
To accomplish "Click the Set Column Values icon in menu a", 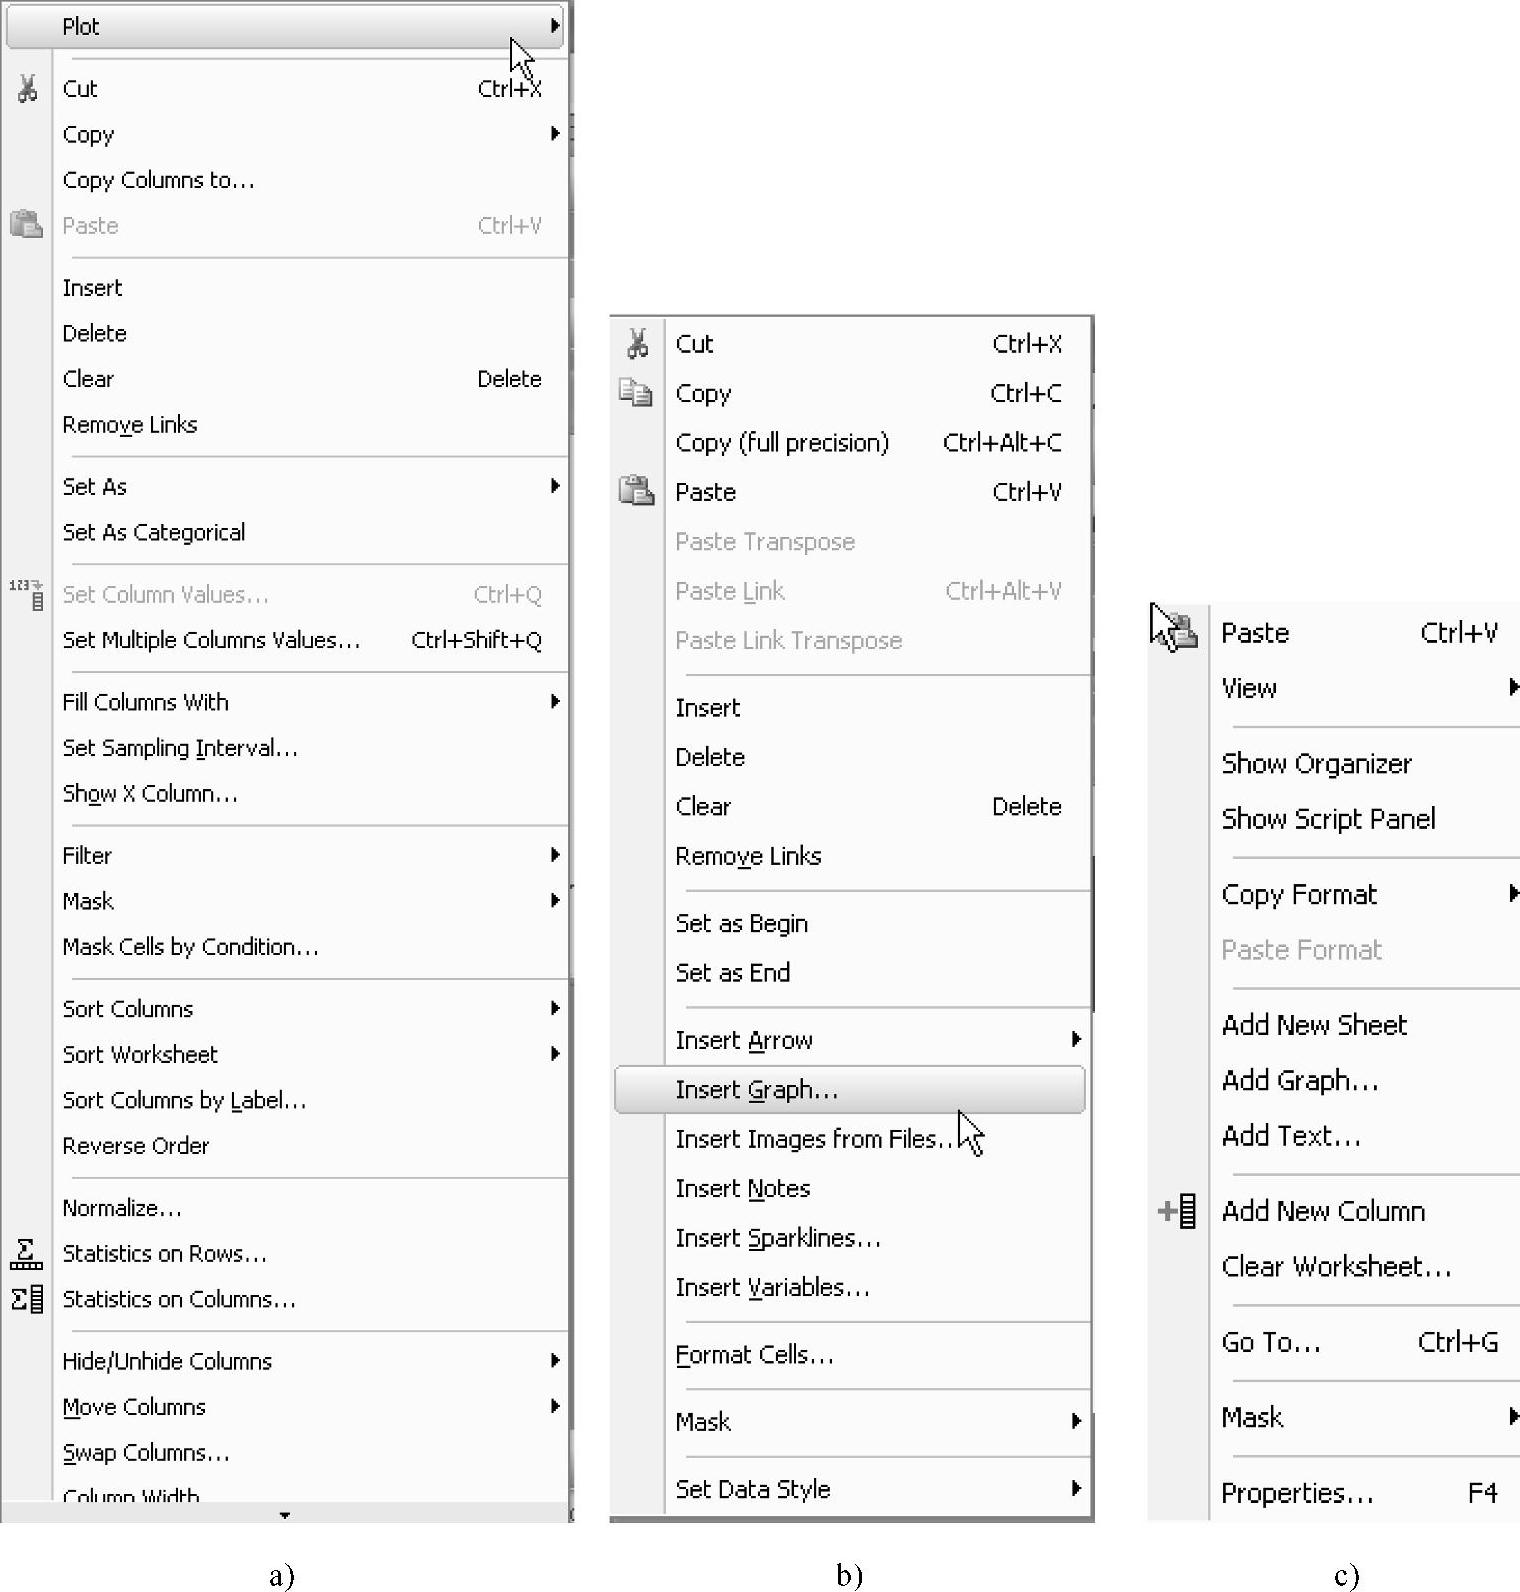I will coord(27,594).
